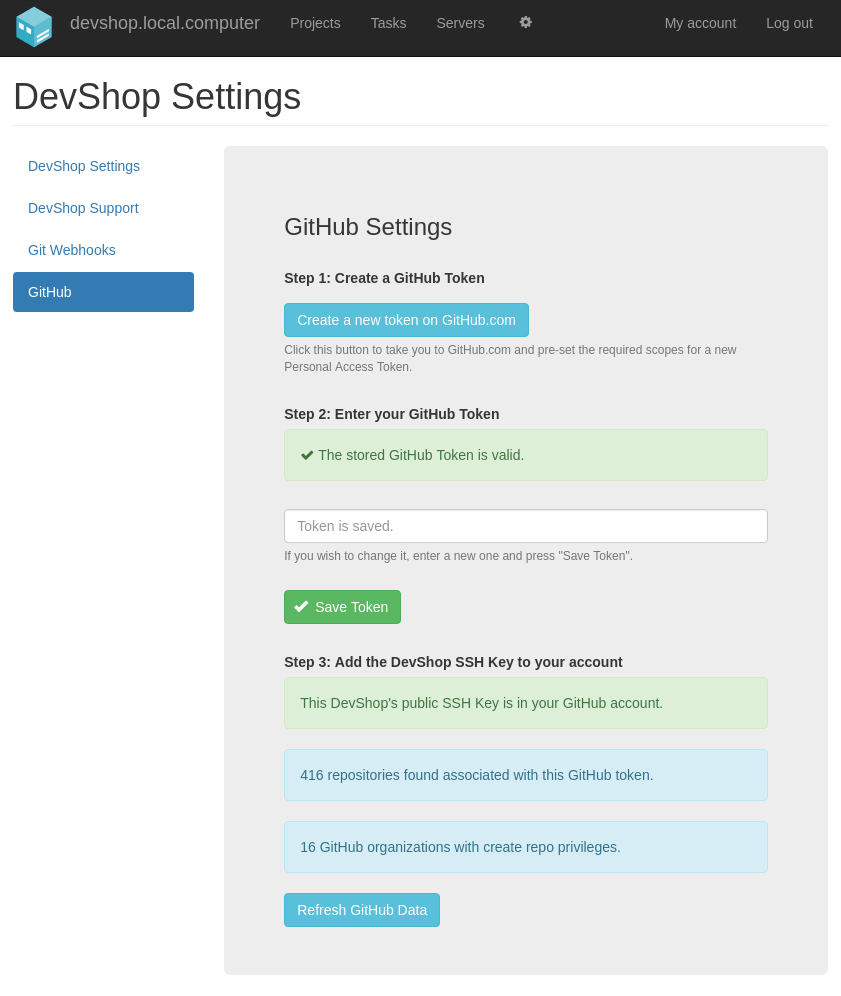The image size is (841, 996).
Task: Click the SSH Key is in your account message
Action: click(526, 703)
